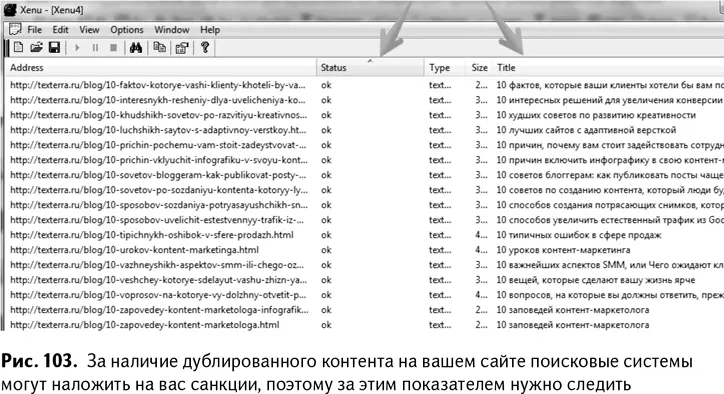This screenshot has height=394, width=724.
Task: Click the Open file folder icon
Action: pyautogui.click(x=36, y=48)
